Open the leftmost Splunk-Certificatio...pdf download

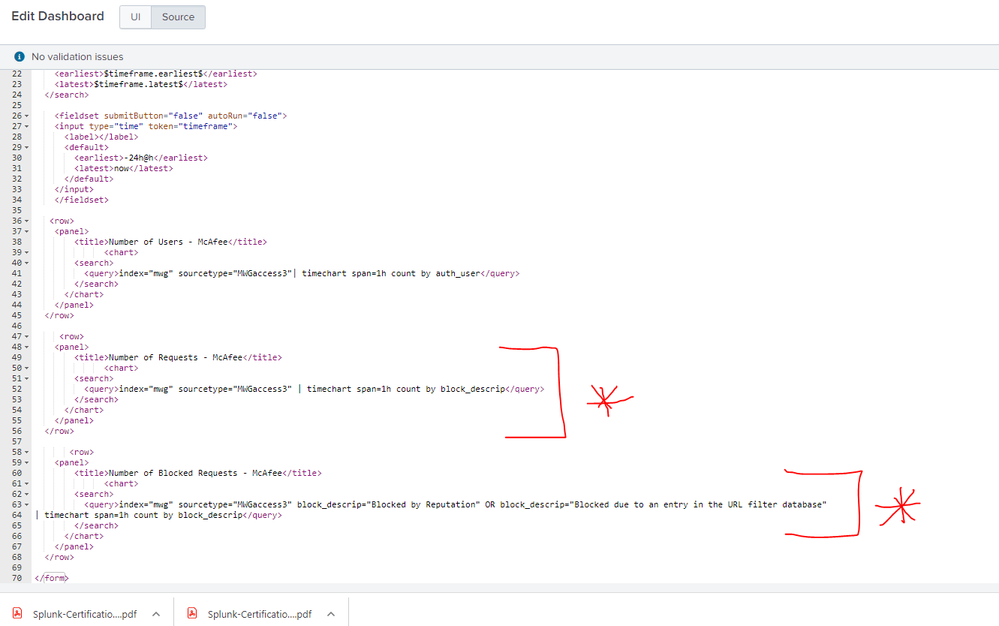(83, 614)
